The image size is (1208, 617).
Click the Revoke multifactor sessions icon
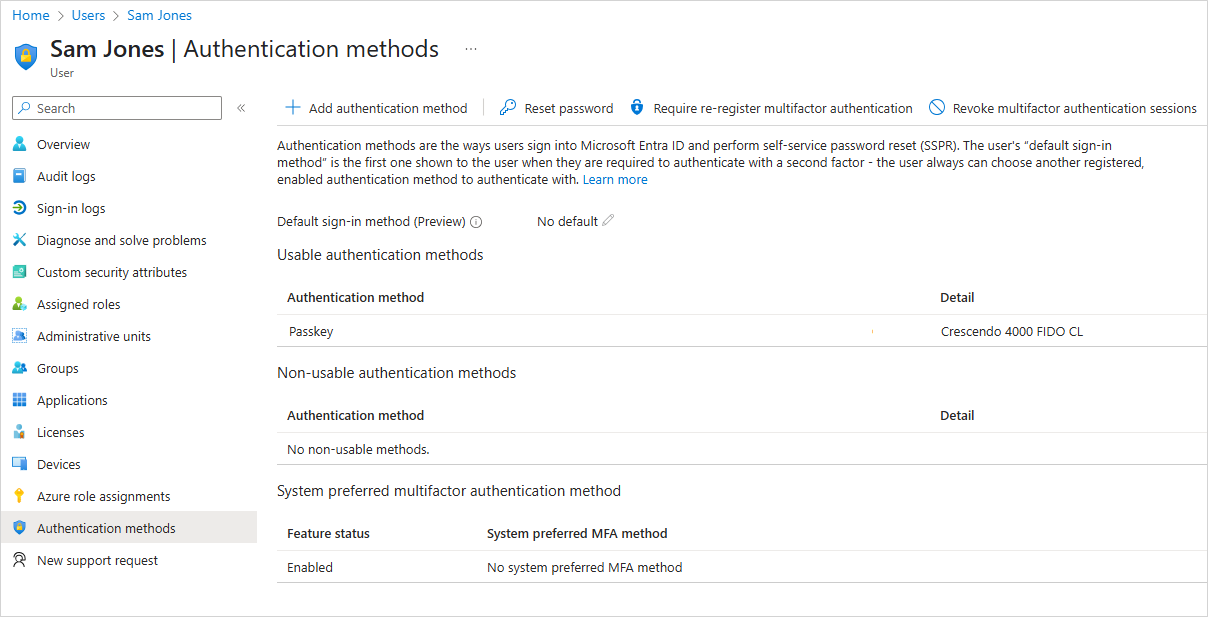click(937, 108)
